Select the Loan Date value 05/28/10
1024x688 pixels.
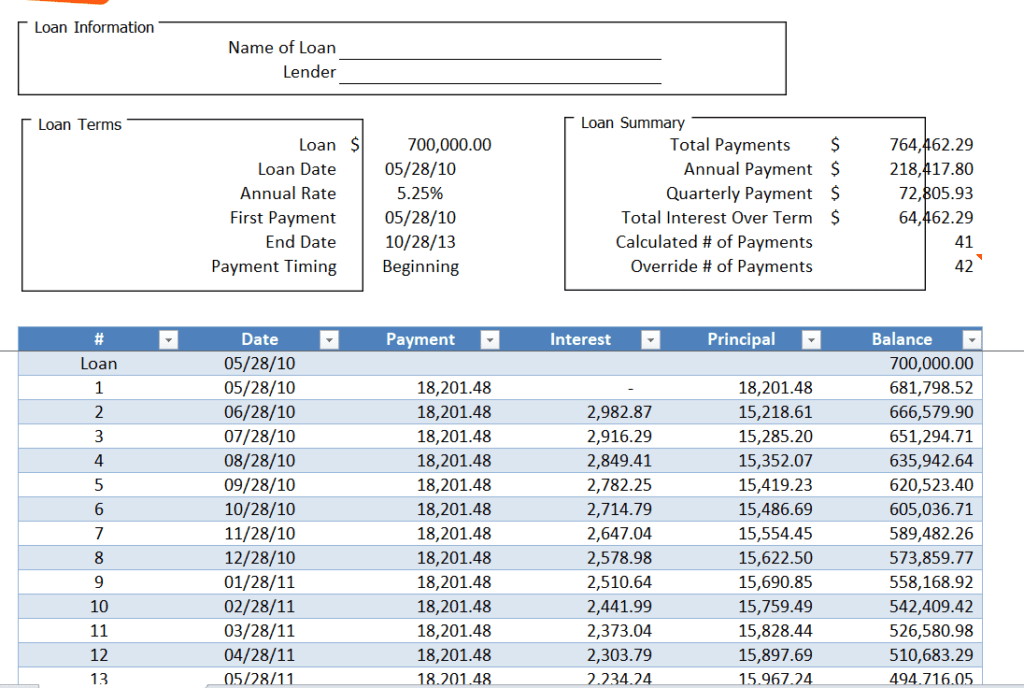[x=420, y=169]
